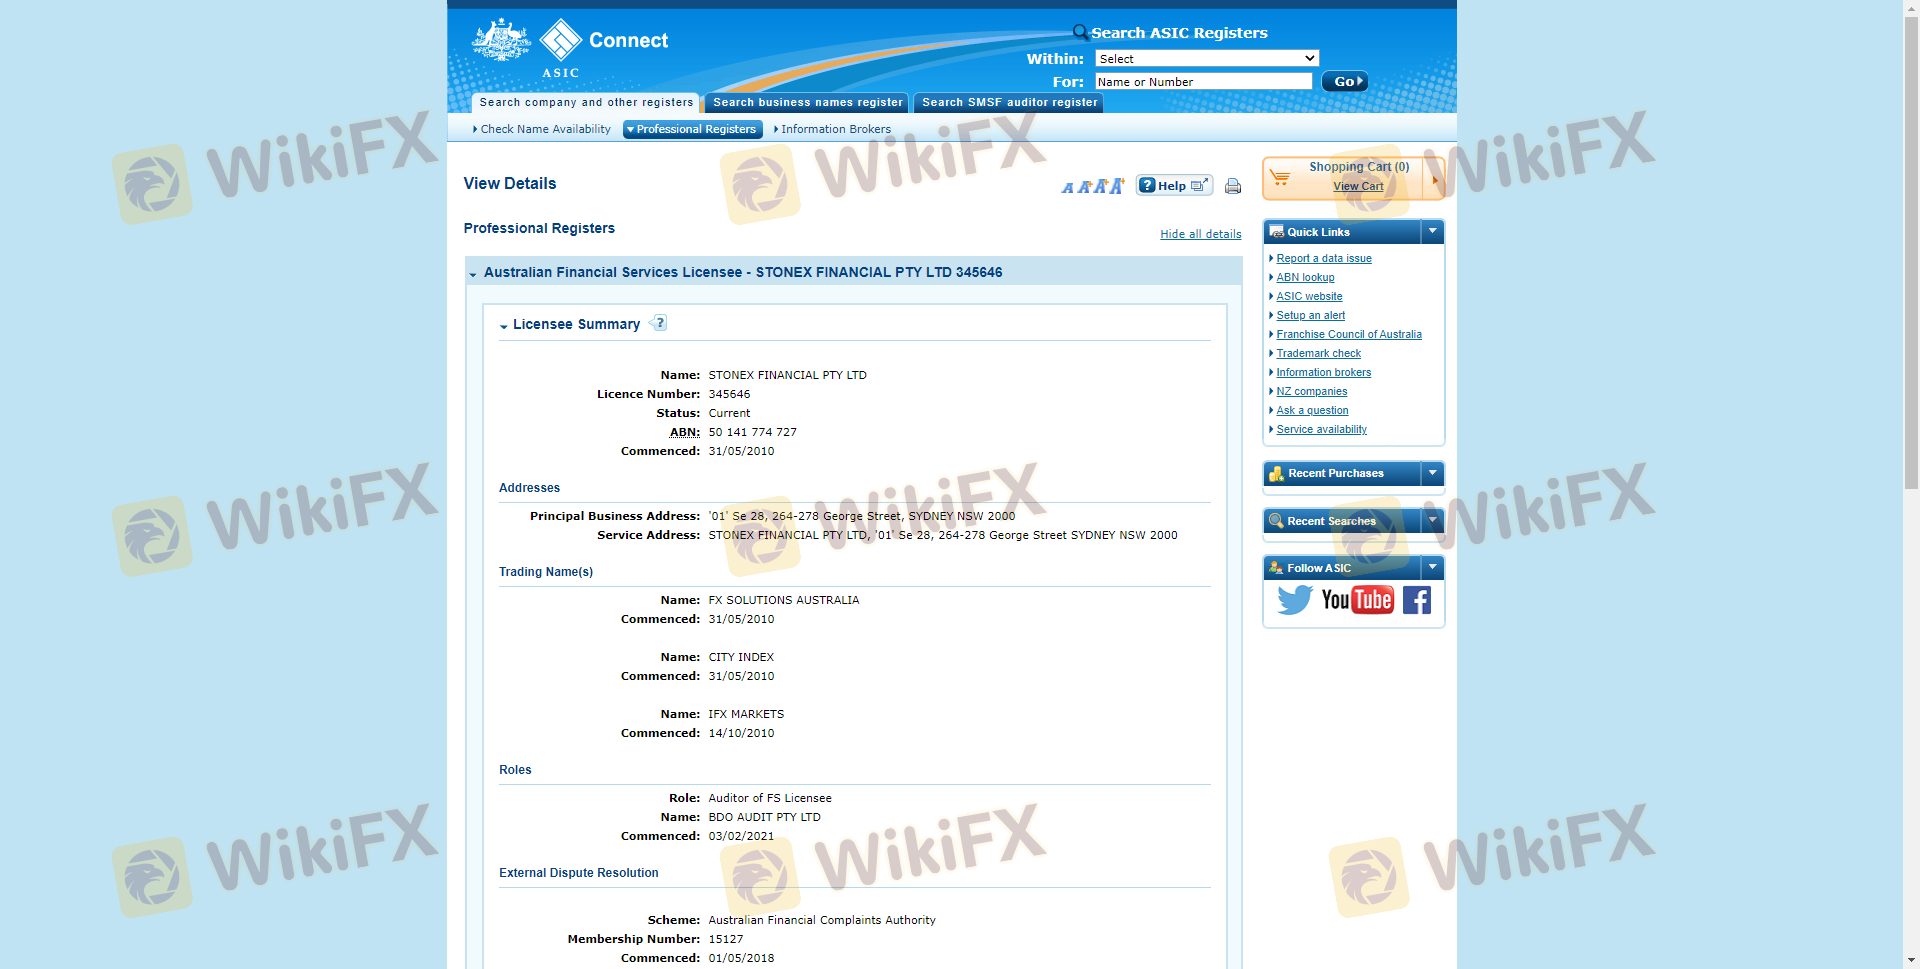Click the Facebook icon under Follow ASIC

[1416, 600]
